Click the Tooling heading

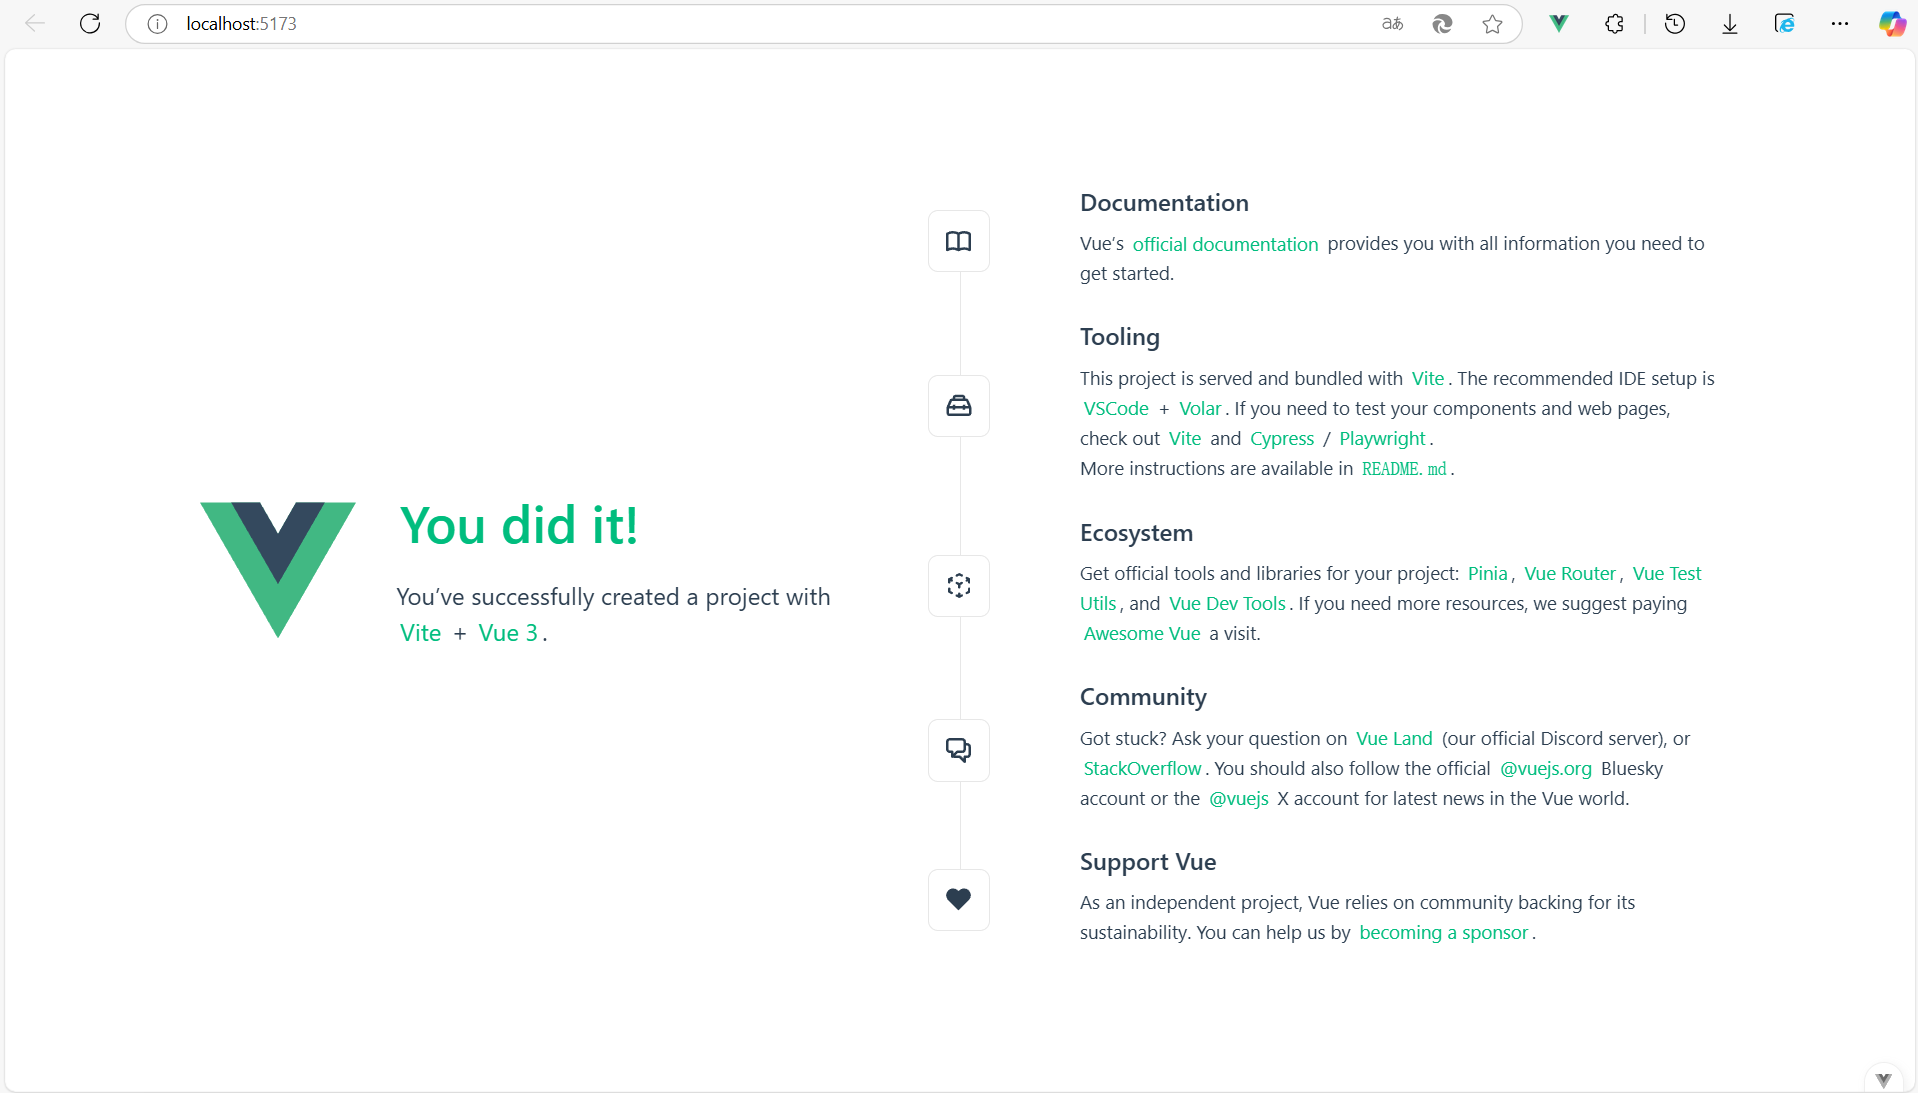1120,338
